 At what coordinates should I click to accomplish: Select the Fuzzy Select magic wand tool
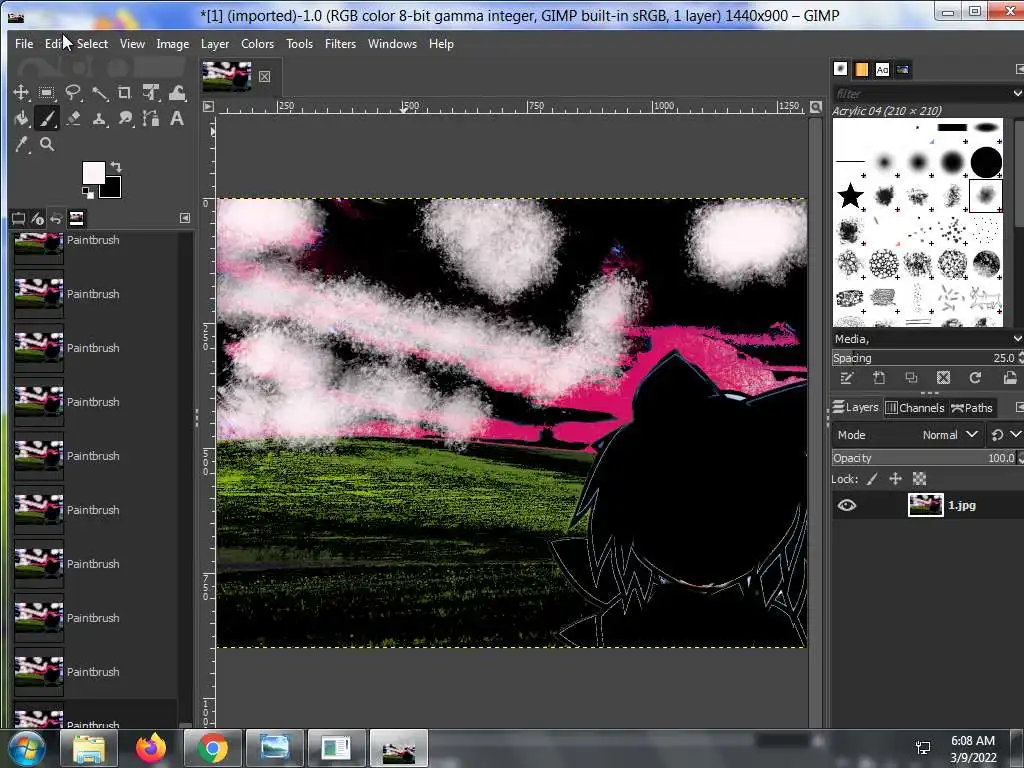tap(99, 93)
